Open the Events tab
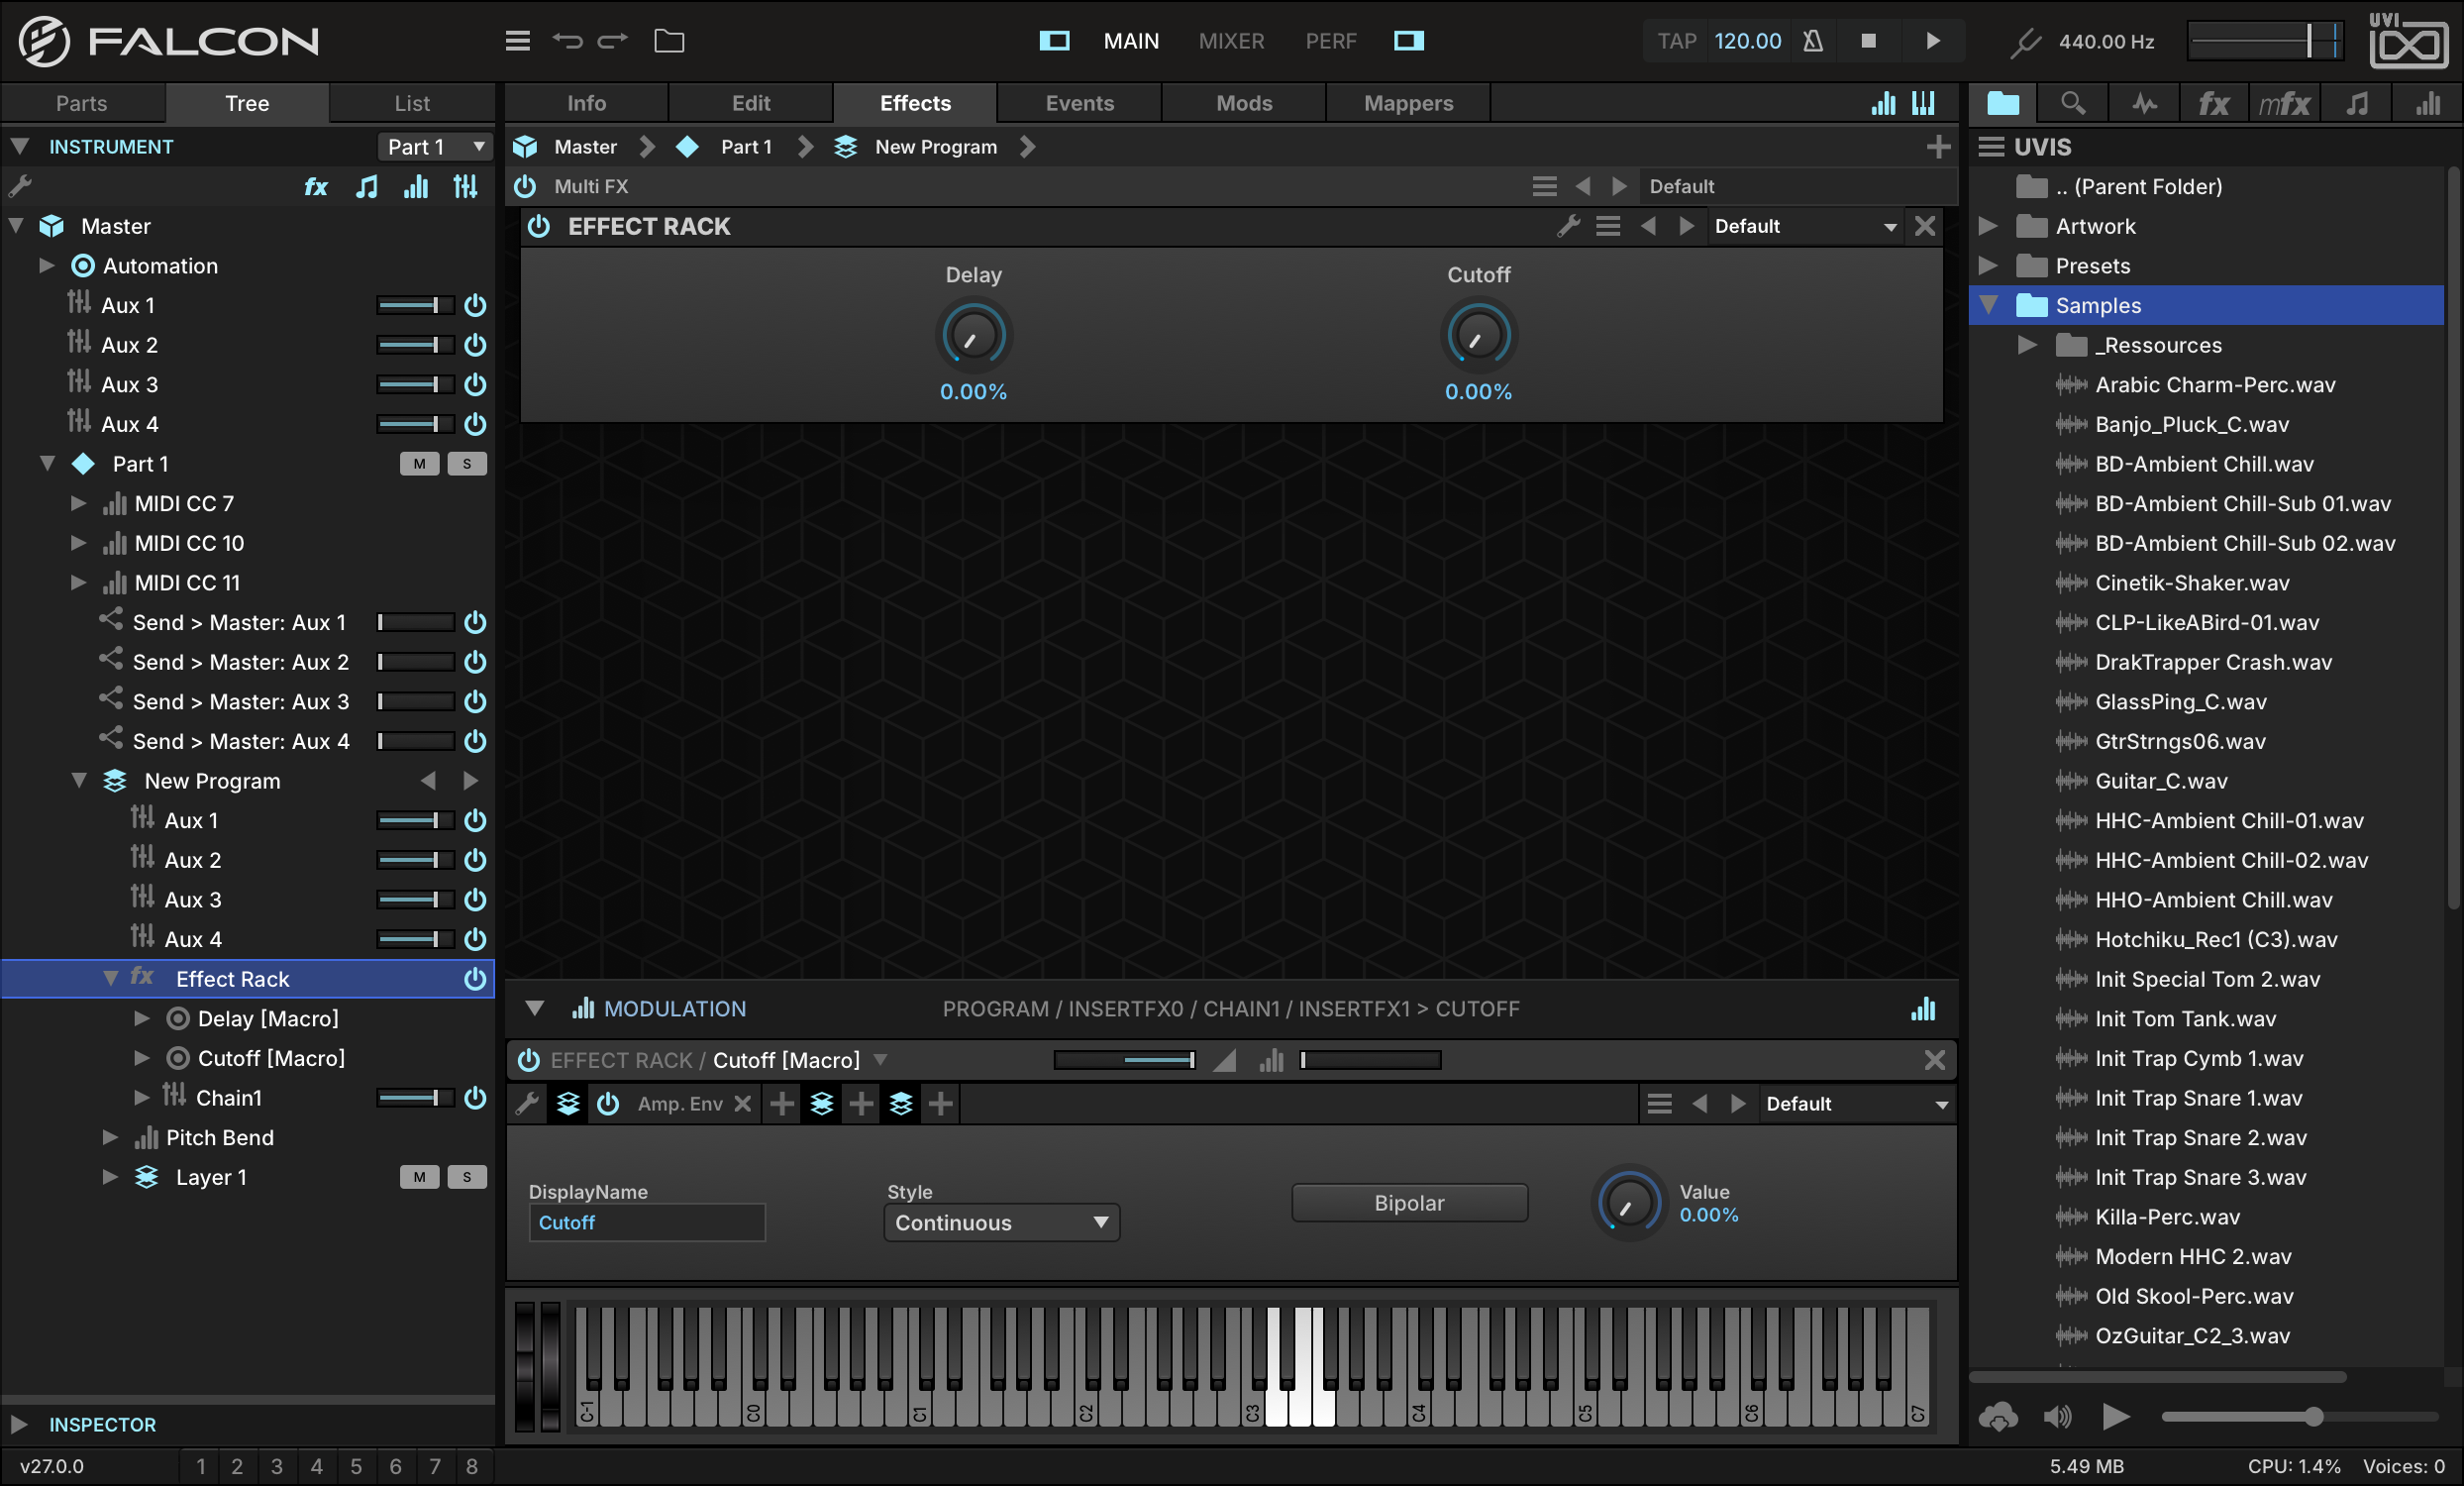 coord(1079,103)
